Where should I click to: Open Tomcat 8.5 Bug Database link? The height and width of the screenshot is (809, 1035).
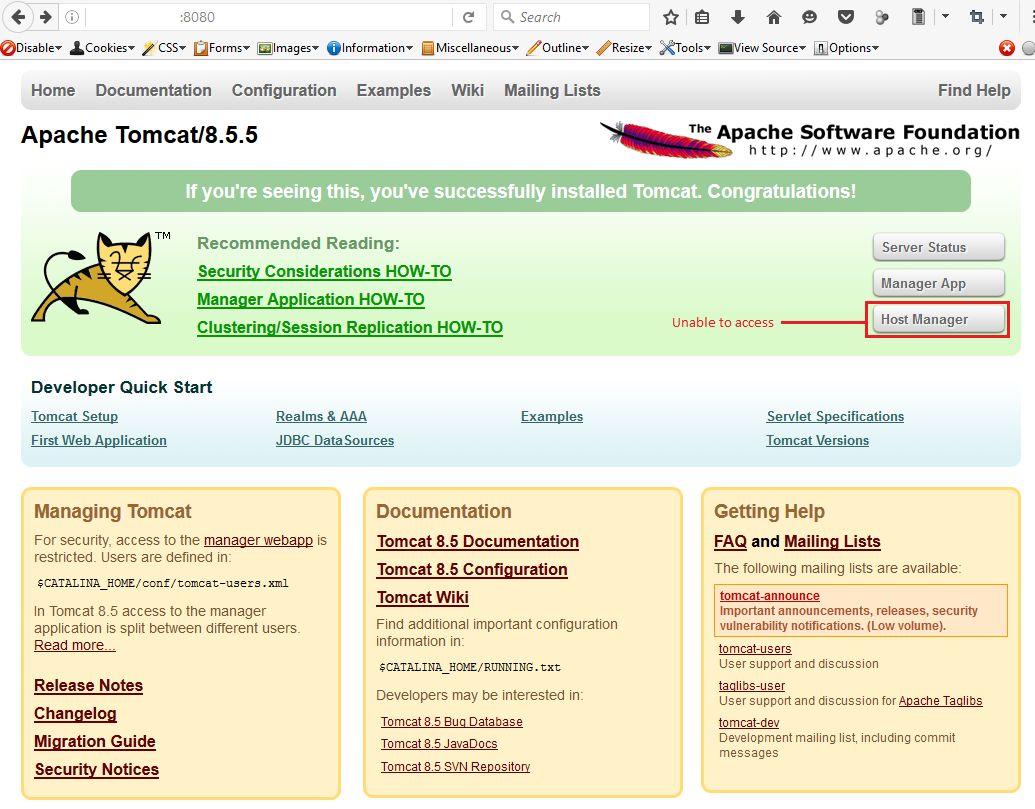click(x=451, y=722)
